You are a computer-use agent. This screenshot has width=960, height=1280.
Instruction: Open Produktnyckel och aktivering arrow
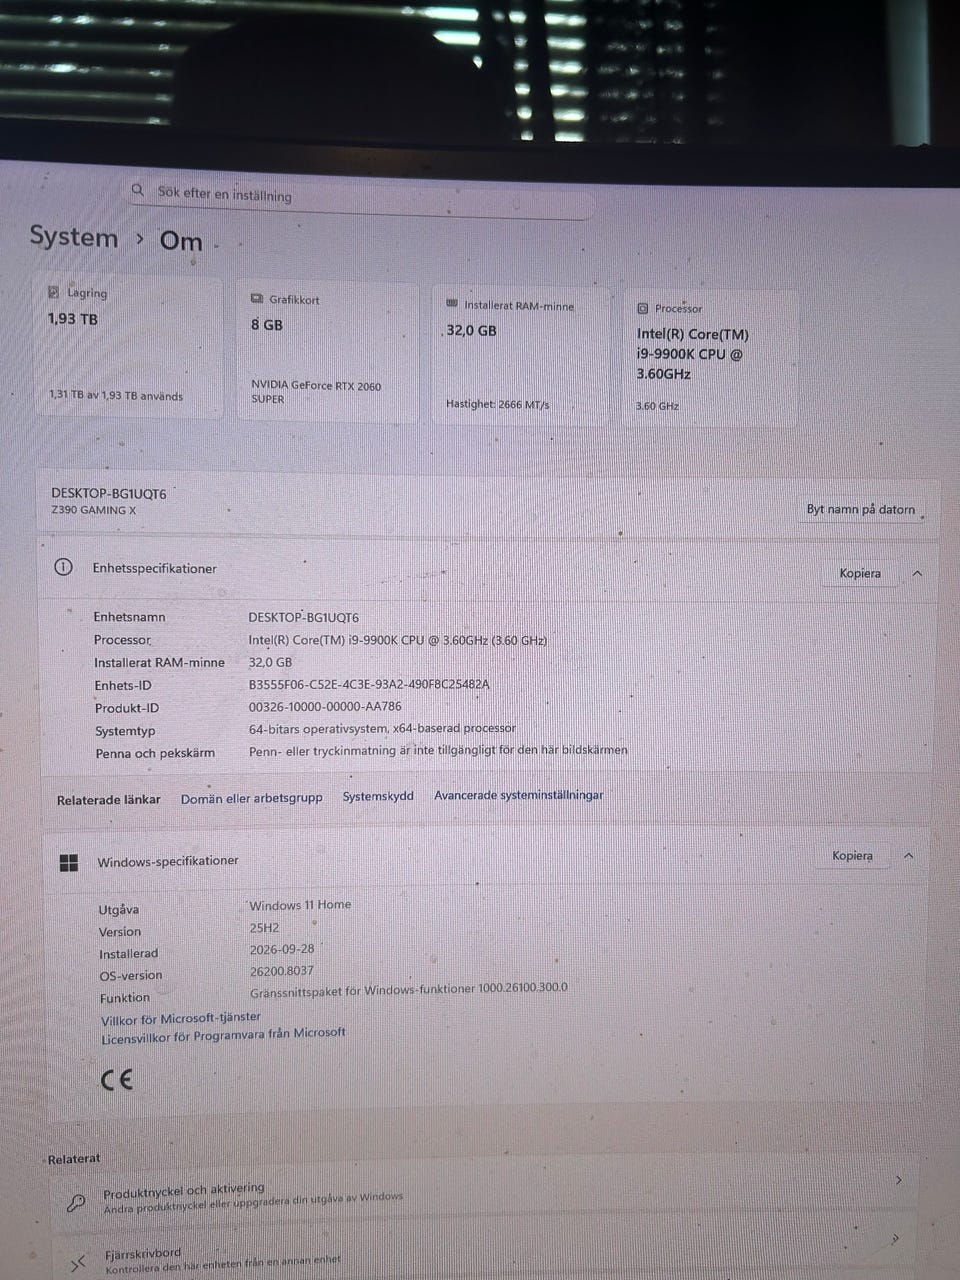pyautogui.click(x=898, y=1180)
